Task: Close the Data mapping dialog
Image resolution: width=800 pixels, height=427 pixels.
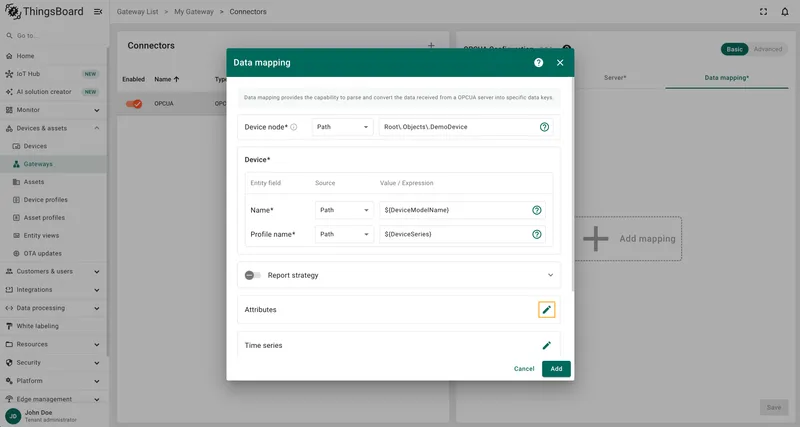Action: click(560, 62)
